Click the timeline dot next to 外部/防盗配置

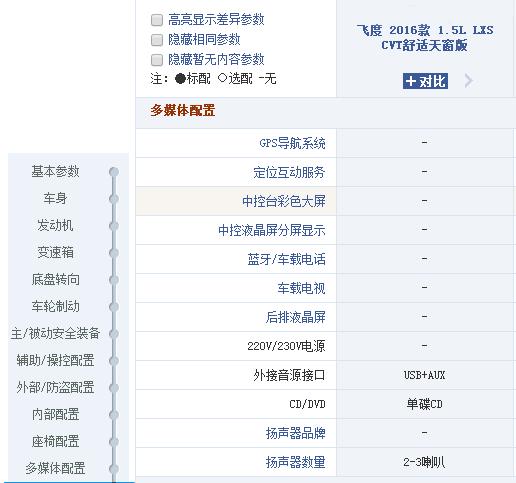114,388
